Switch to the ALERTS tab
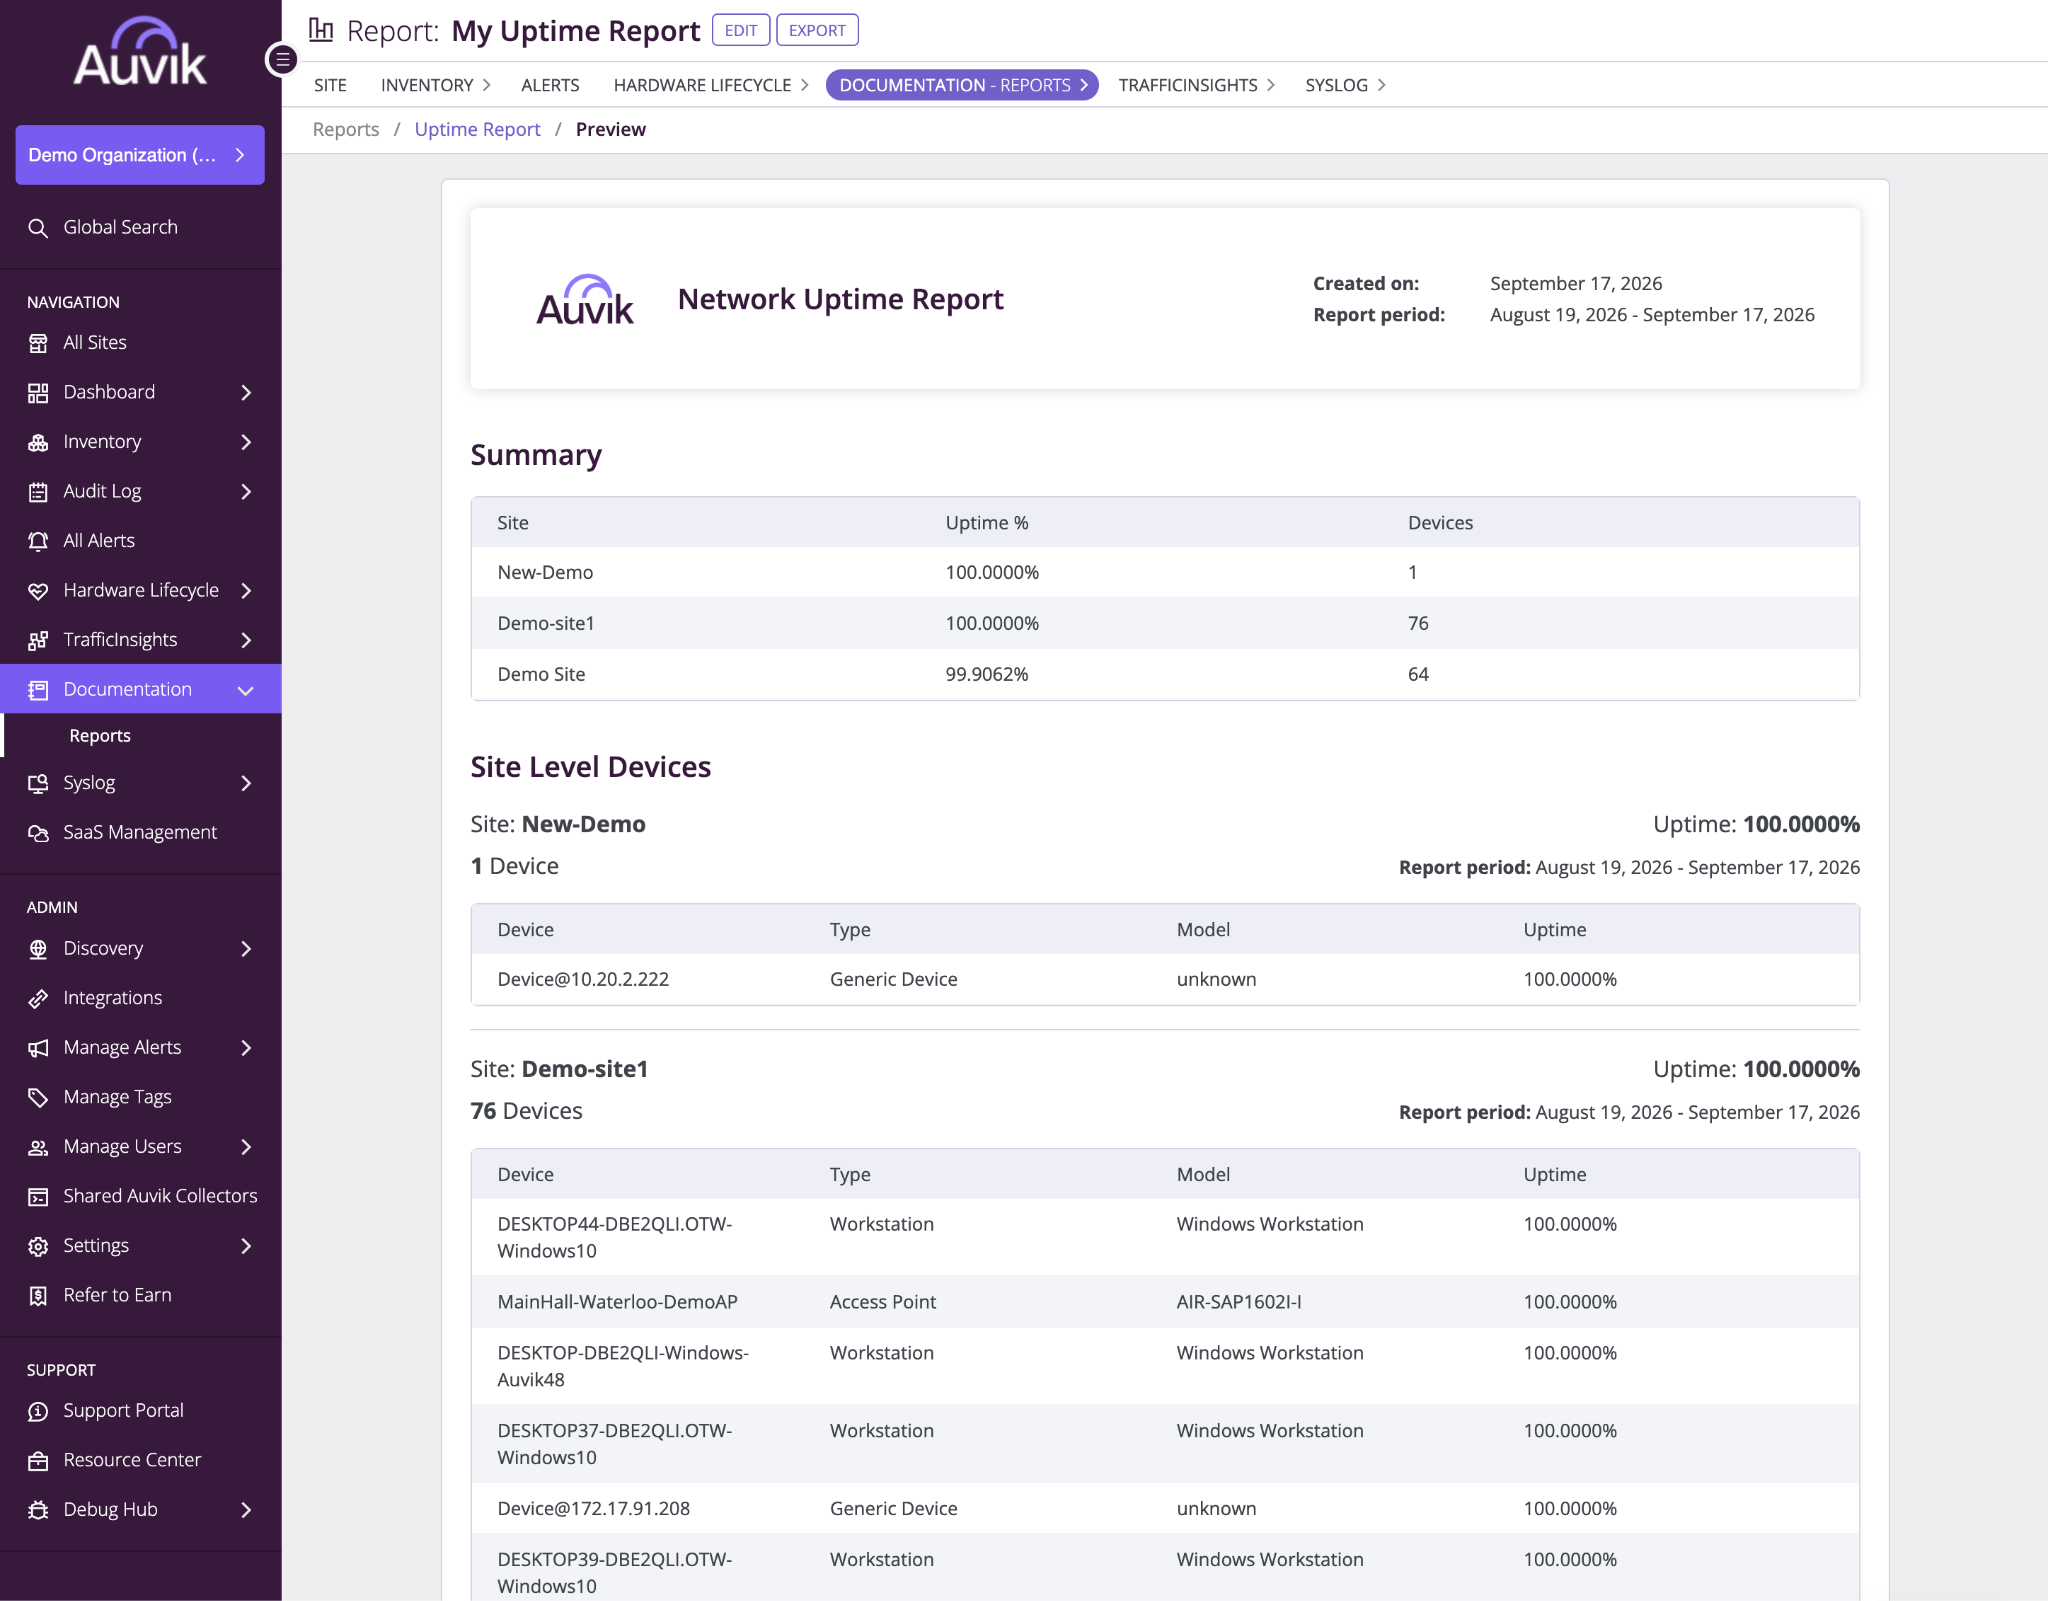 point(550,85)
